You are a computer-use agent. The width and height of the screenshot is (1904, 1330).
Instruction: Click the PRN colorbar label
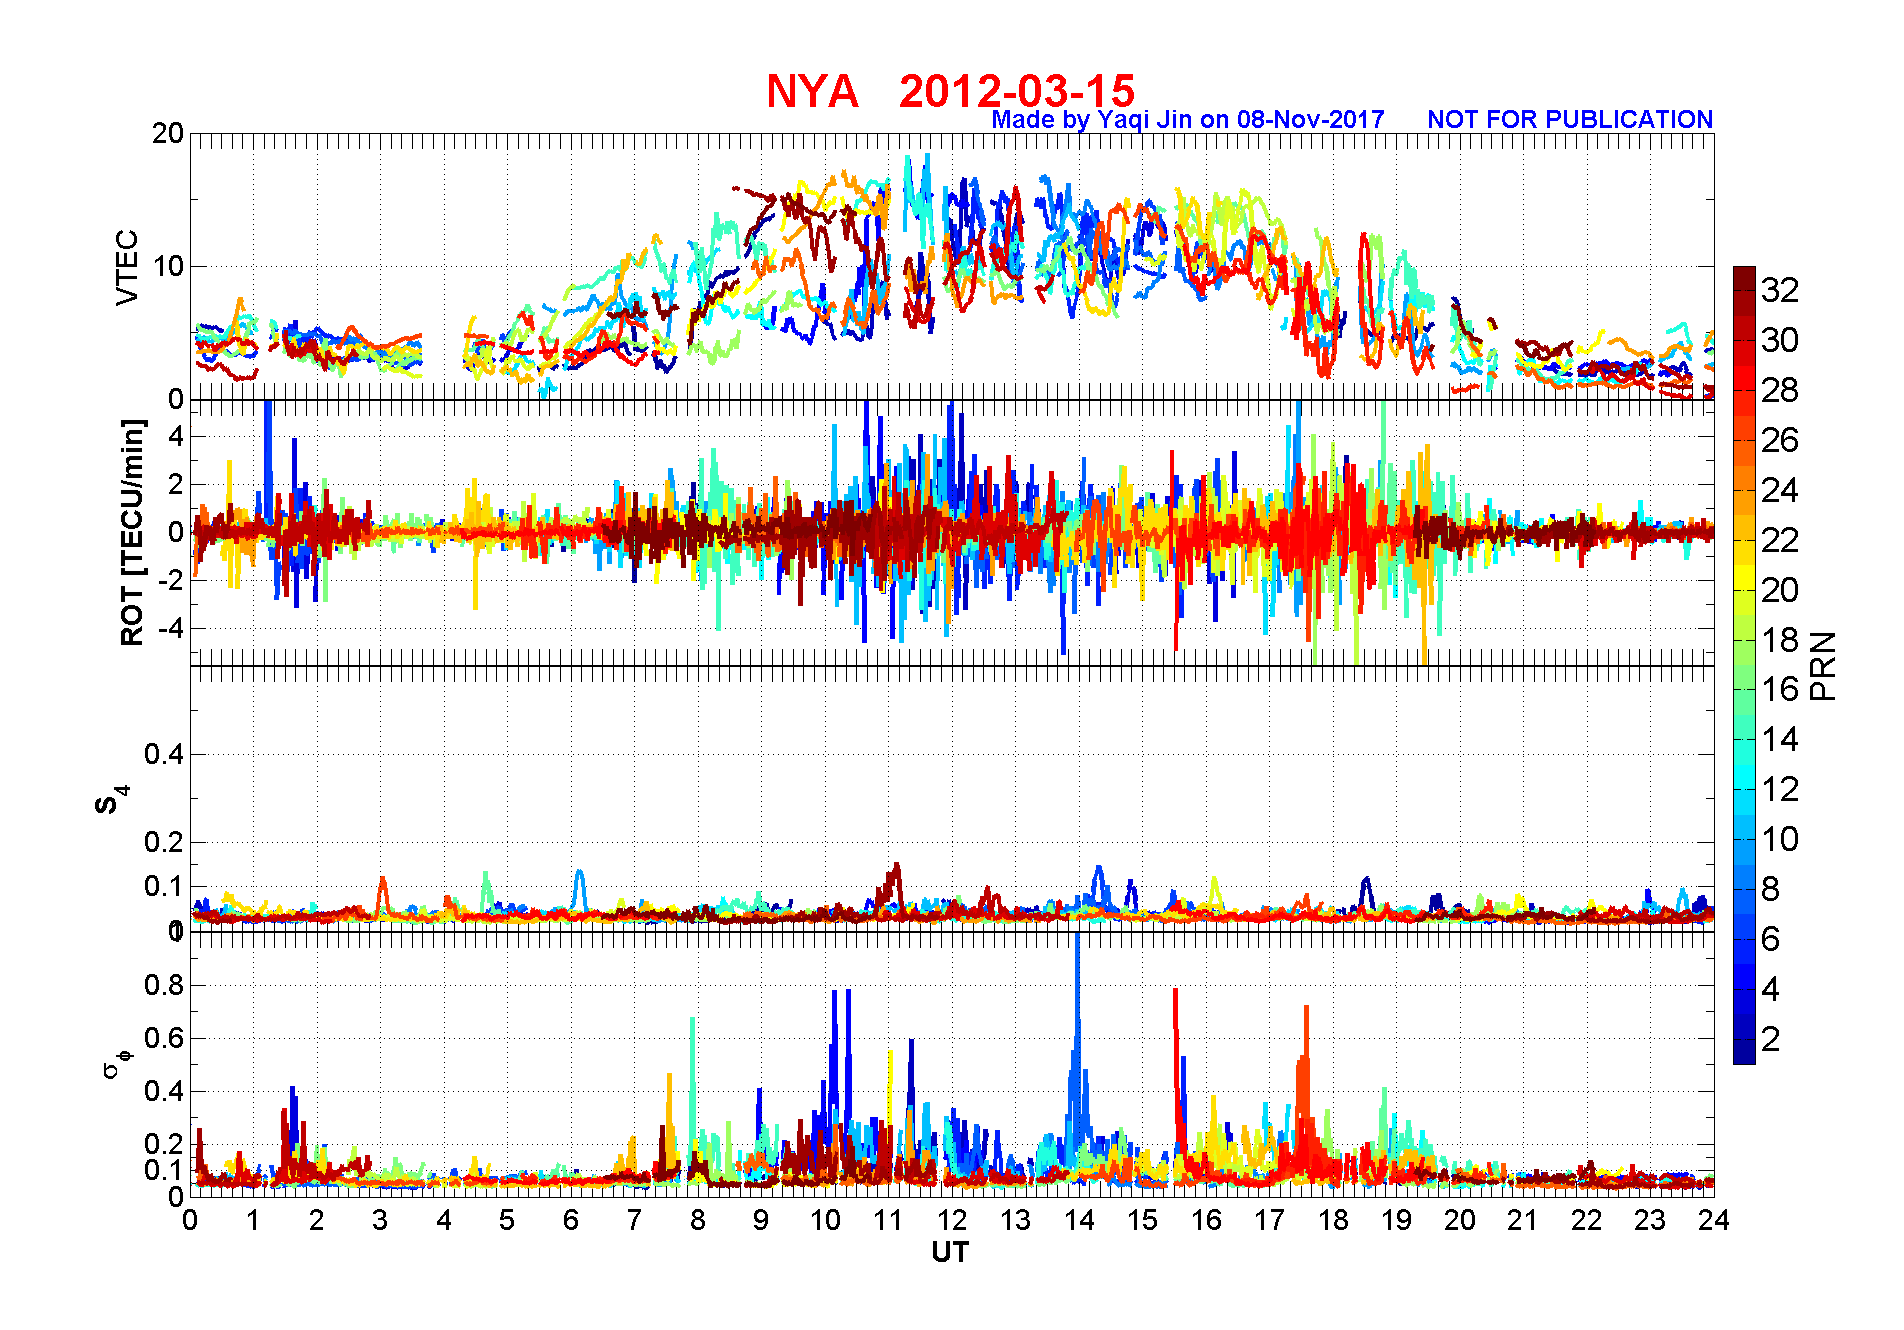[1823, 666]
